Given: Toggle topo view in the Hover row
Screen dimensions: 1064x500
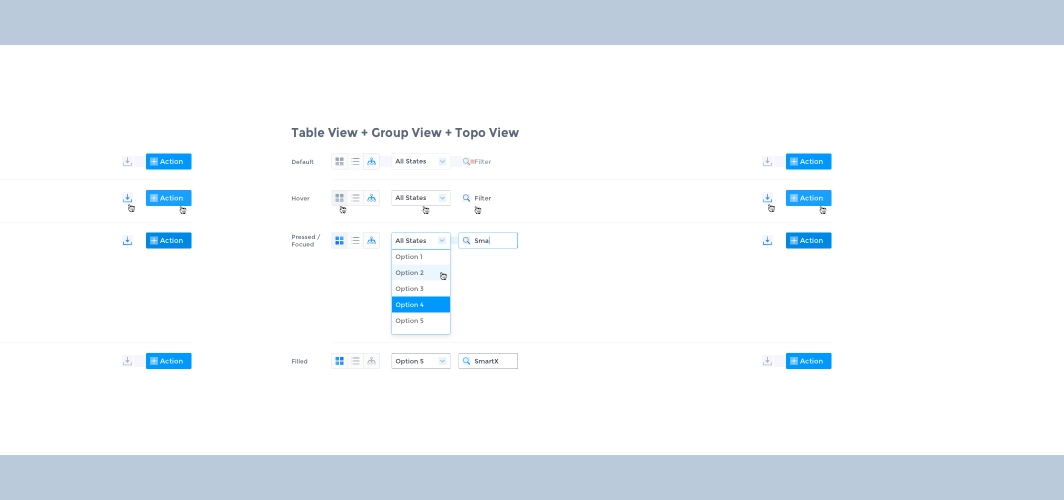Looking at the screenshot, I should point(371,198).
